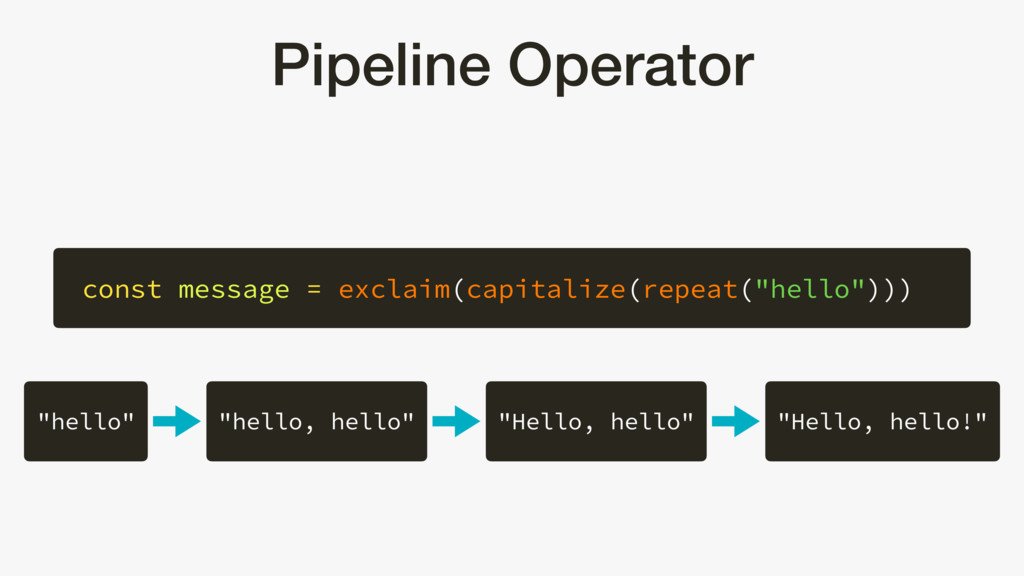This screenshot has width=1024, height=576.
Task: Select the capitalized "Hello, hello" box without exclamation
Action: click(x=596, y=421)
